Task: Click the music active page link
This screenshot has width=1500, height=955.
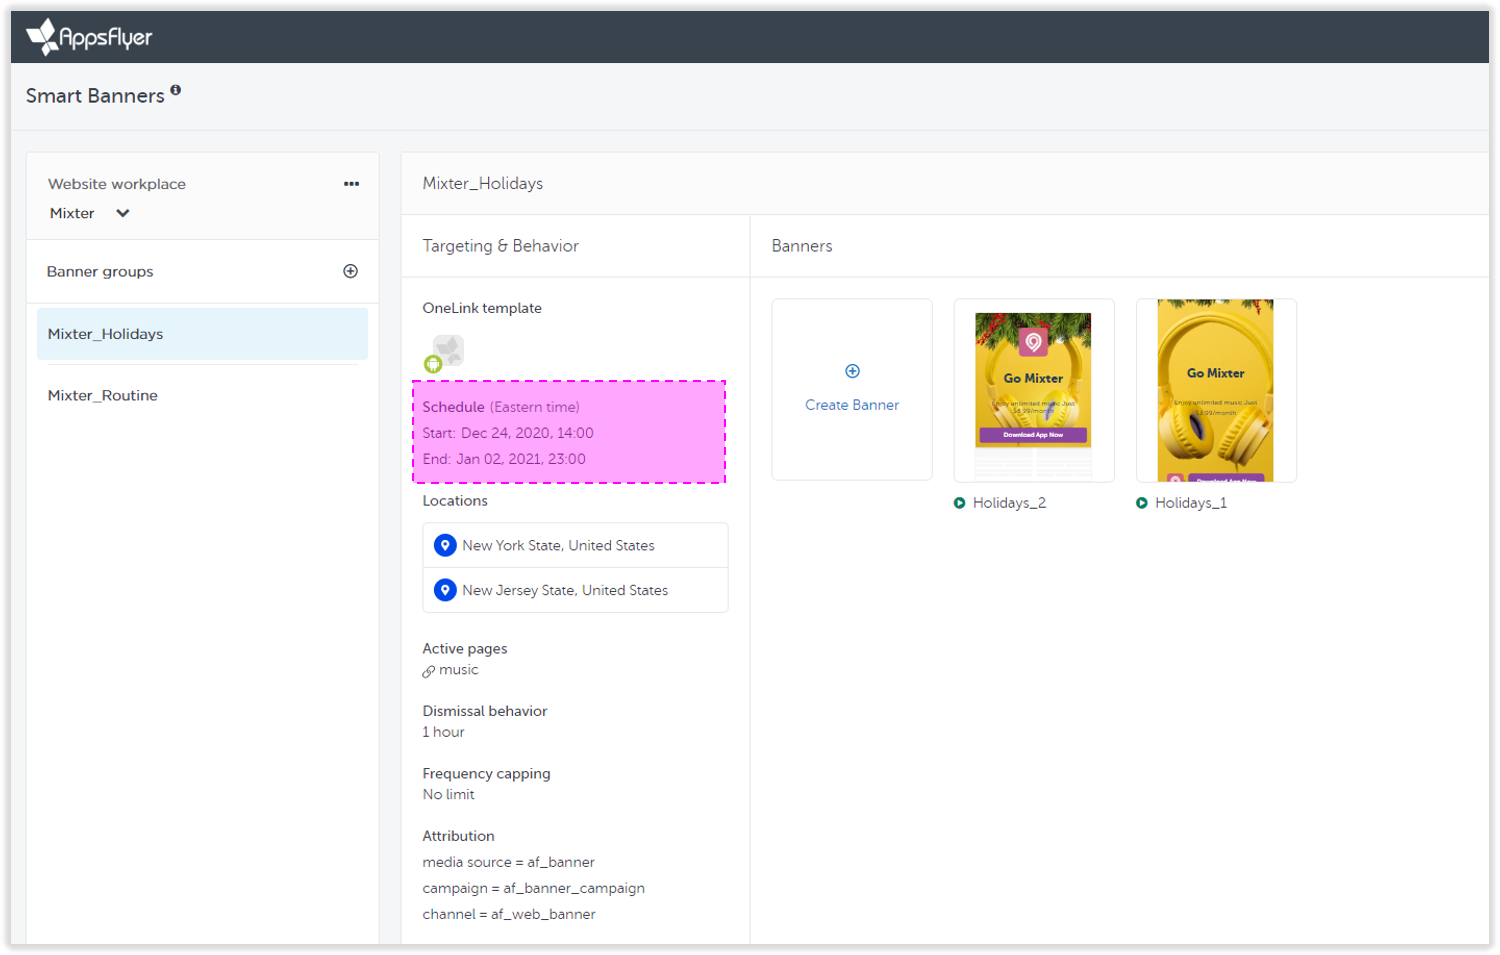Action: (459, 670)
